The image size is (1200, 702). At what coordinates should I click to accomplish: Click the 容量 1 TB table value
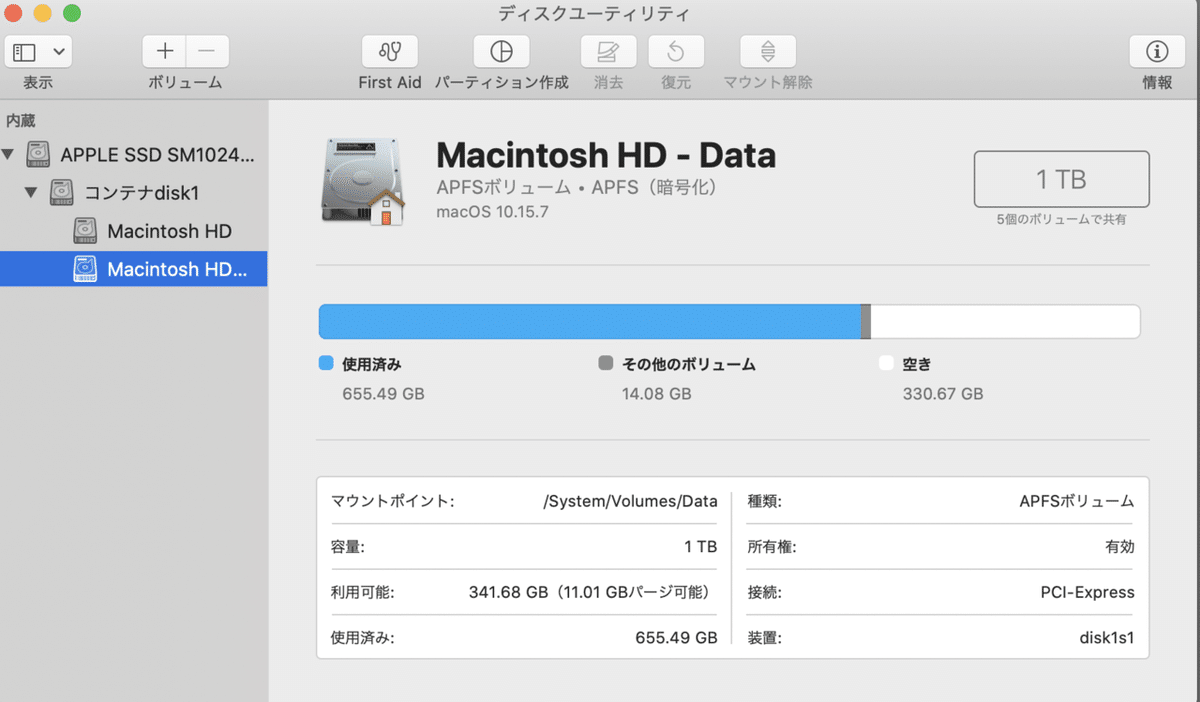700,547
